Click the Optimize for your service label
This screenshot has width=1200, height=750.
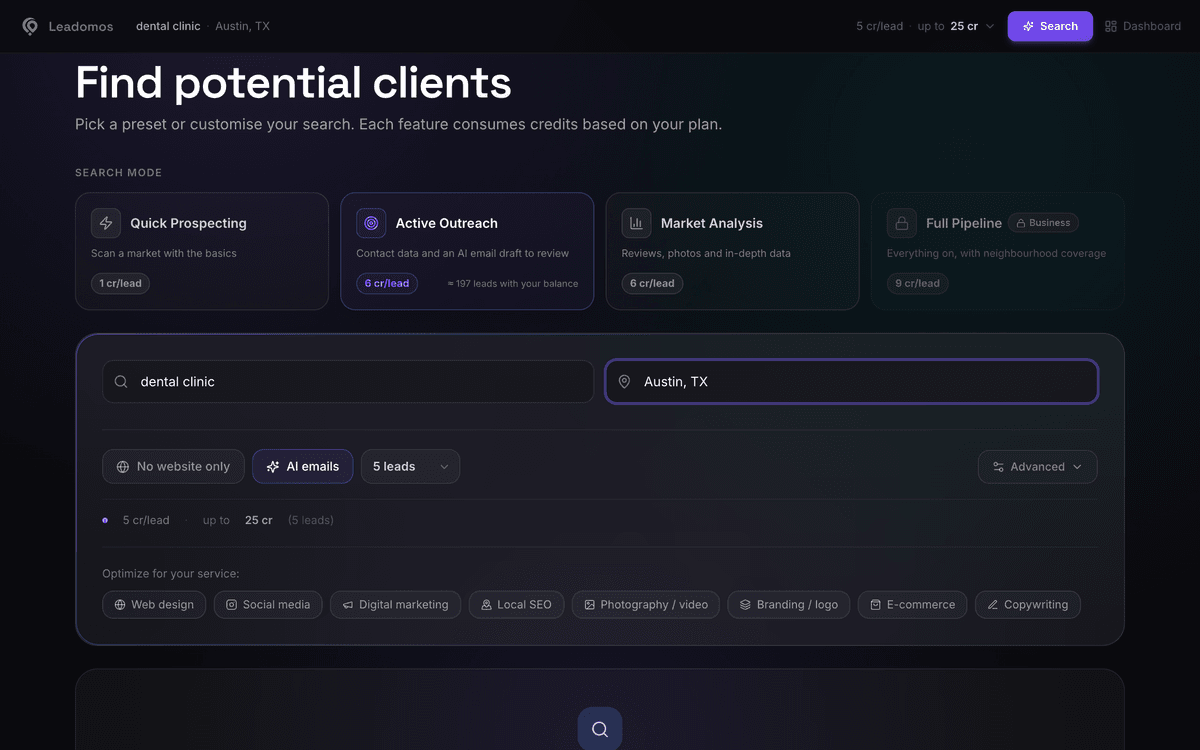pyautogui.click(x=171, y=574)
